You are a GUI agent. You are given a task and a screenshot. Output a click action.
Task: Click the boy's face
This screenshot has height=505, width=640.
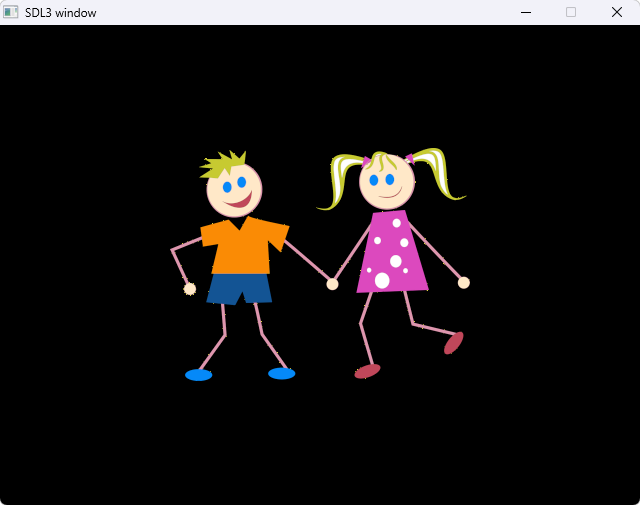[234, 190]
